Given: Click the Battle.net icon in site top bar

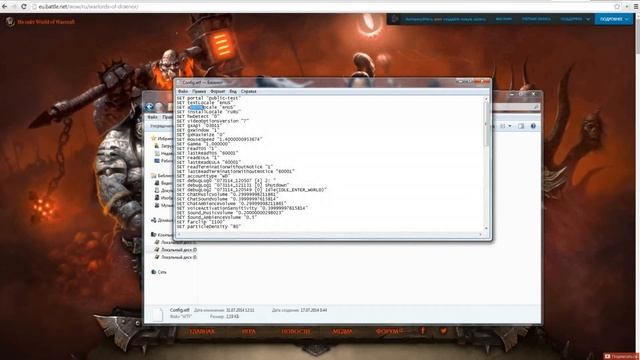Looking at the screenshot, I should click(394, 19).
